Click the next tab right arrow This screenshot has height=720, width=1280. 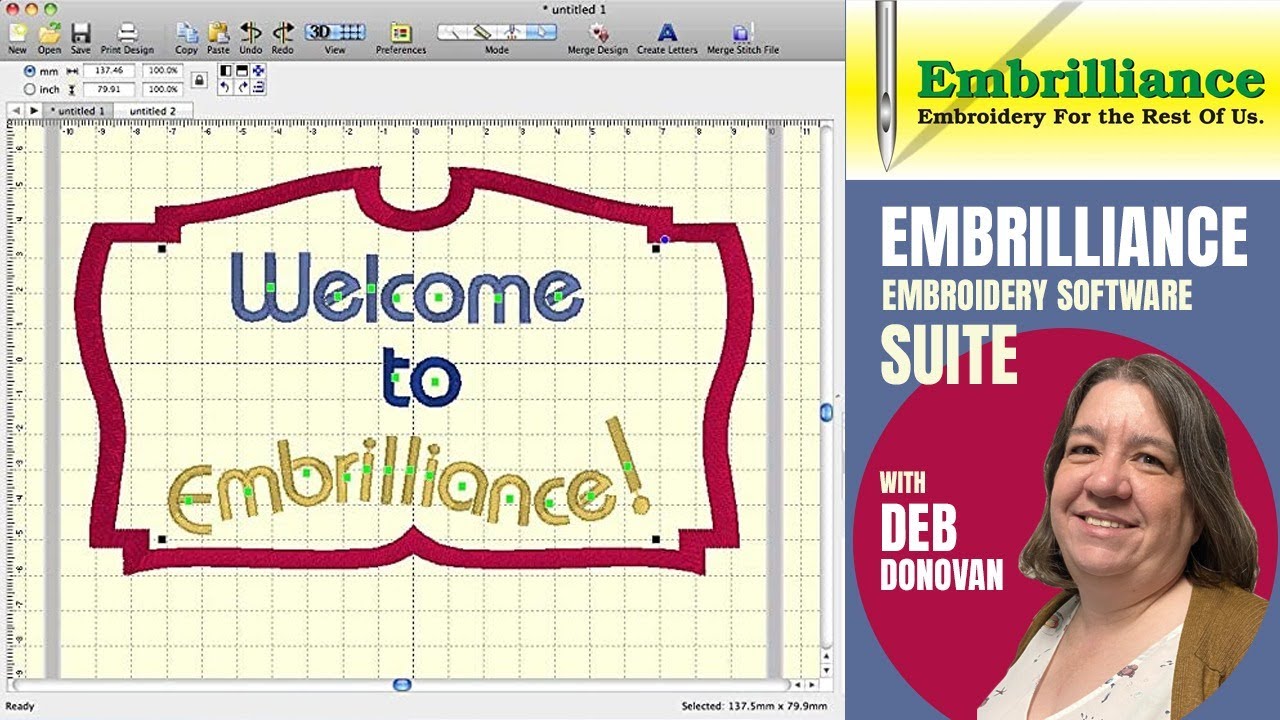tap(34, 110)
